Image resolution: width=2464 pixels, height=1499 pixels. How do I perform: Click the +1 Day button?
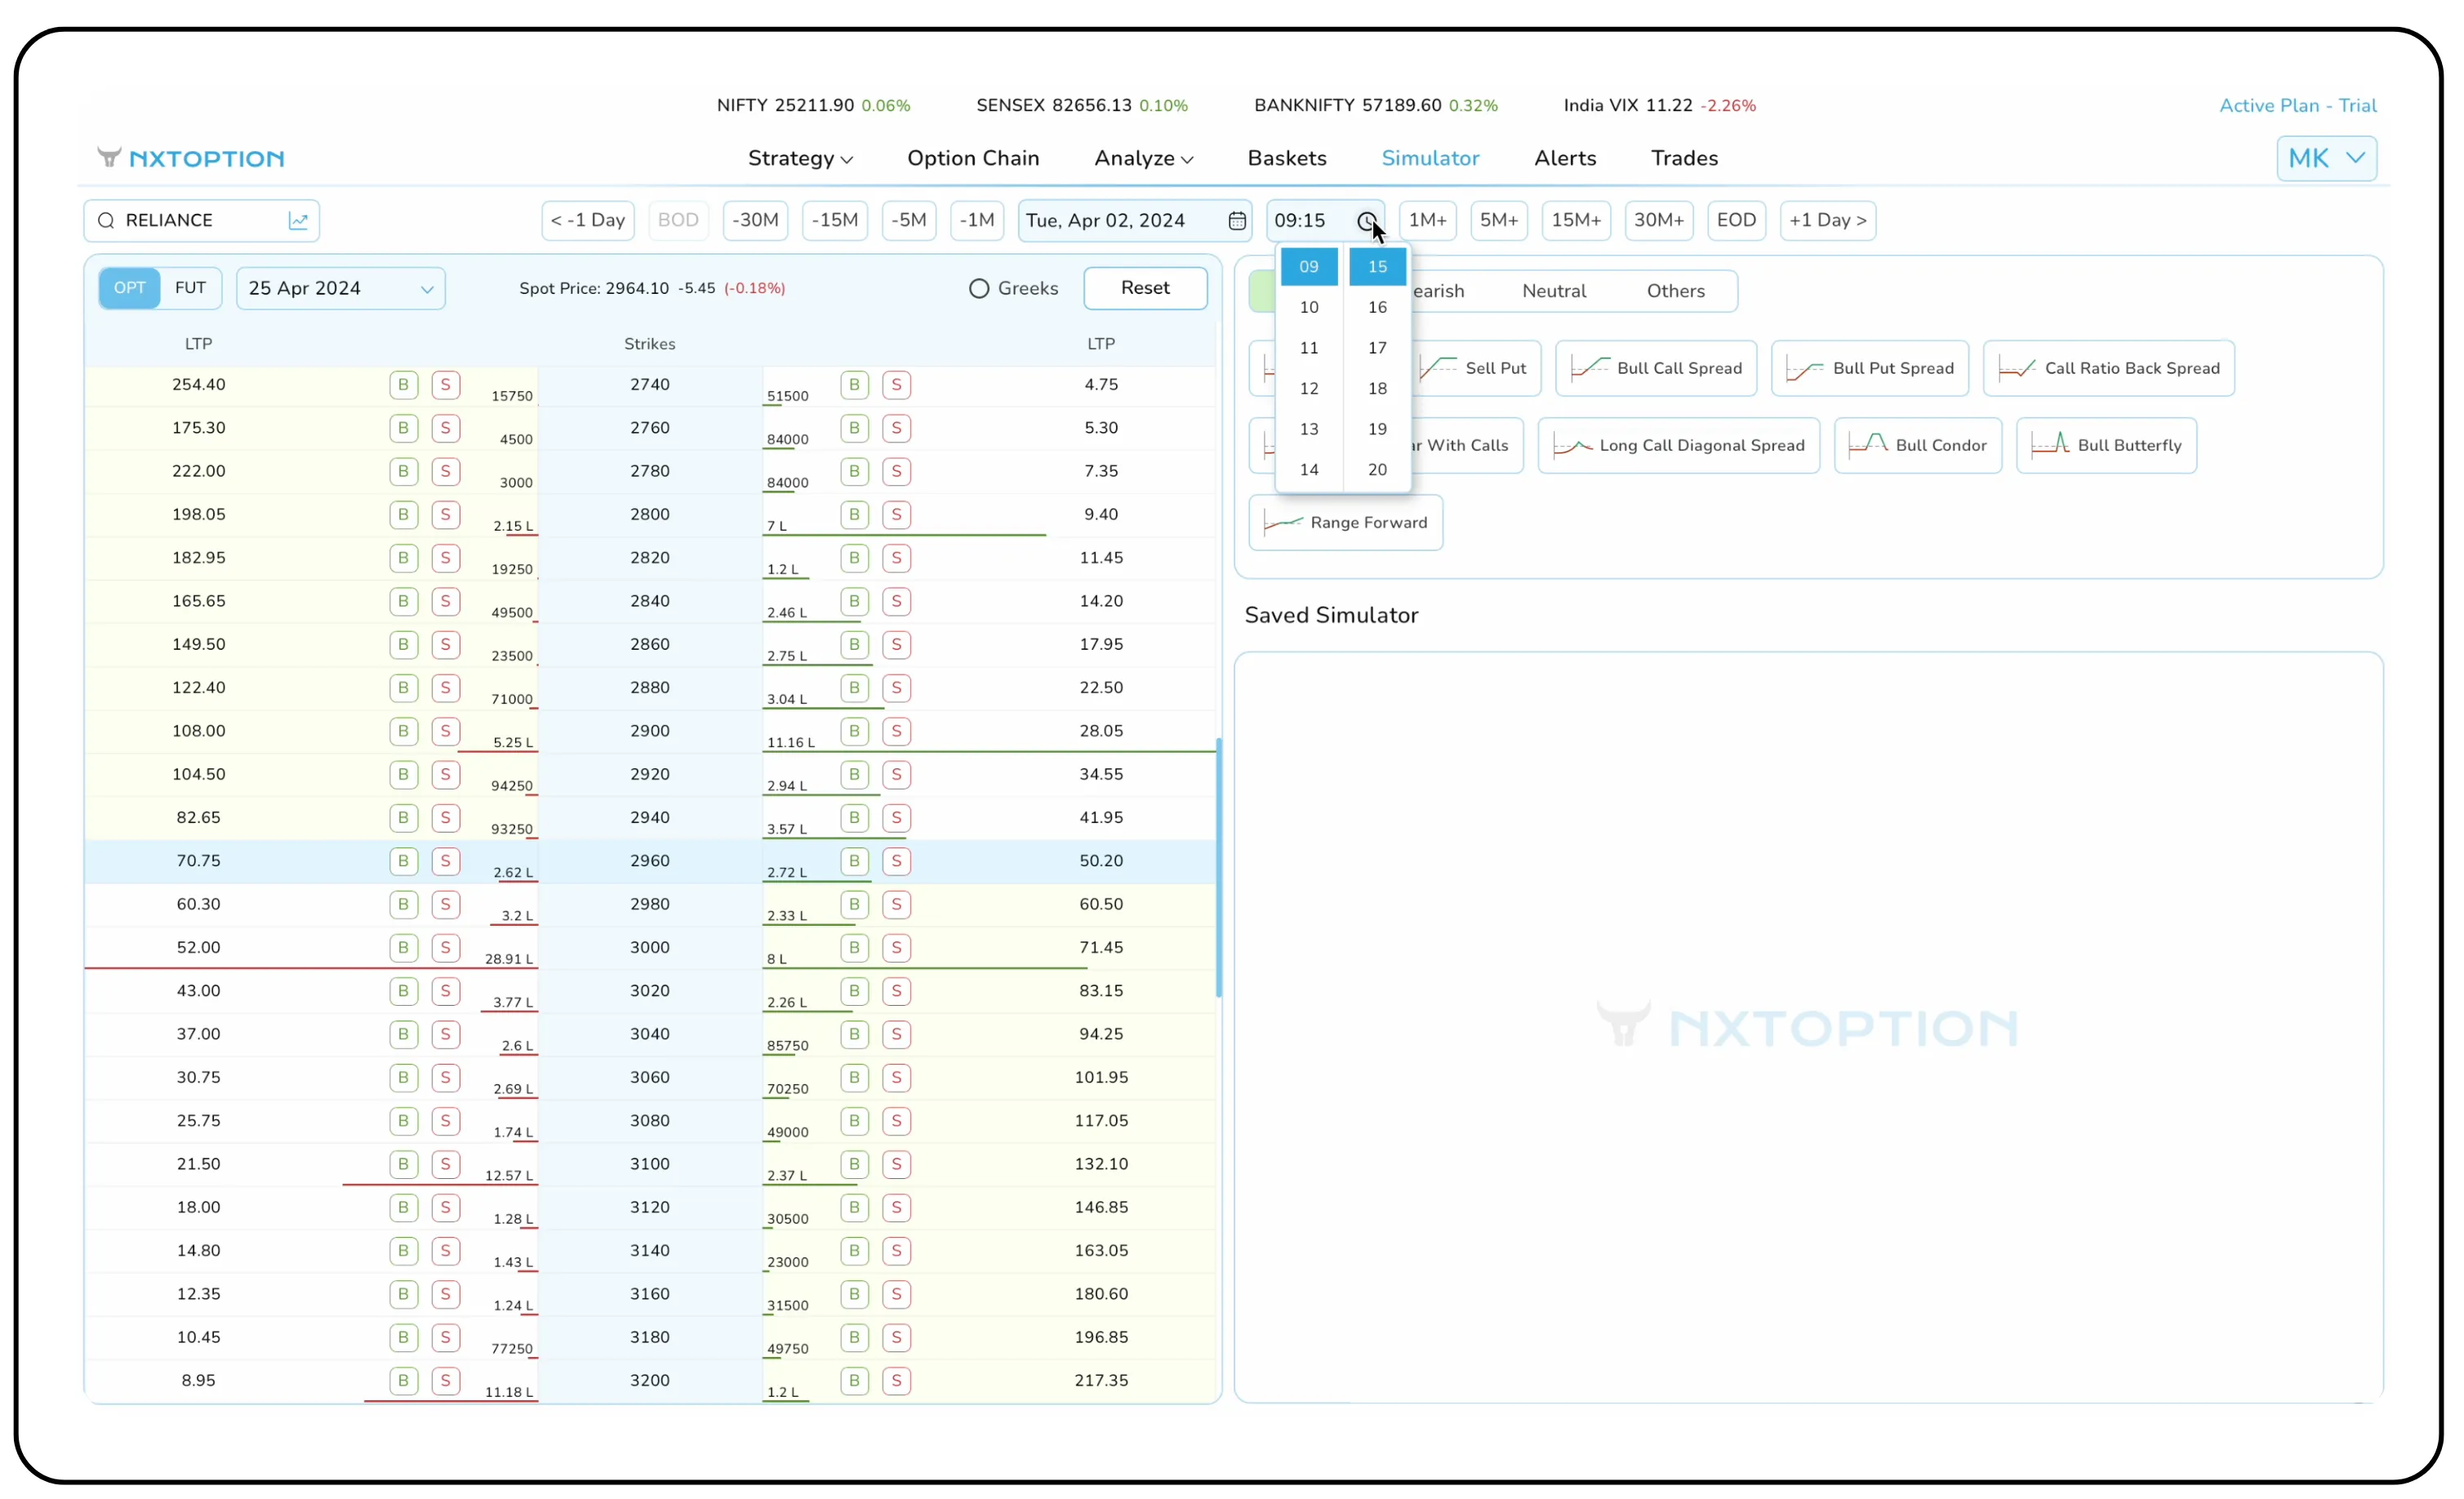click(1827, 220)
